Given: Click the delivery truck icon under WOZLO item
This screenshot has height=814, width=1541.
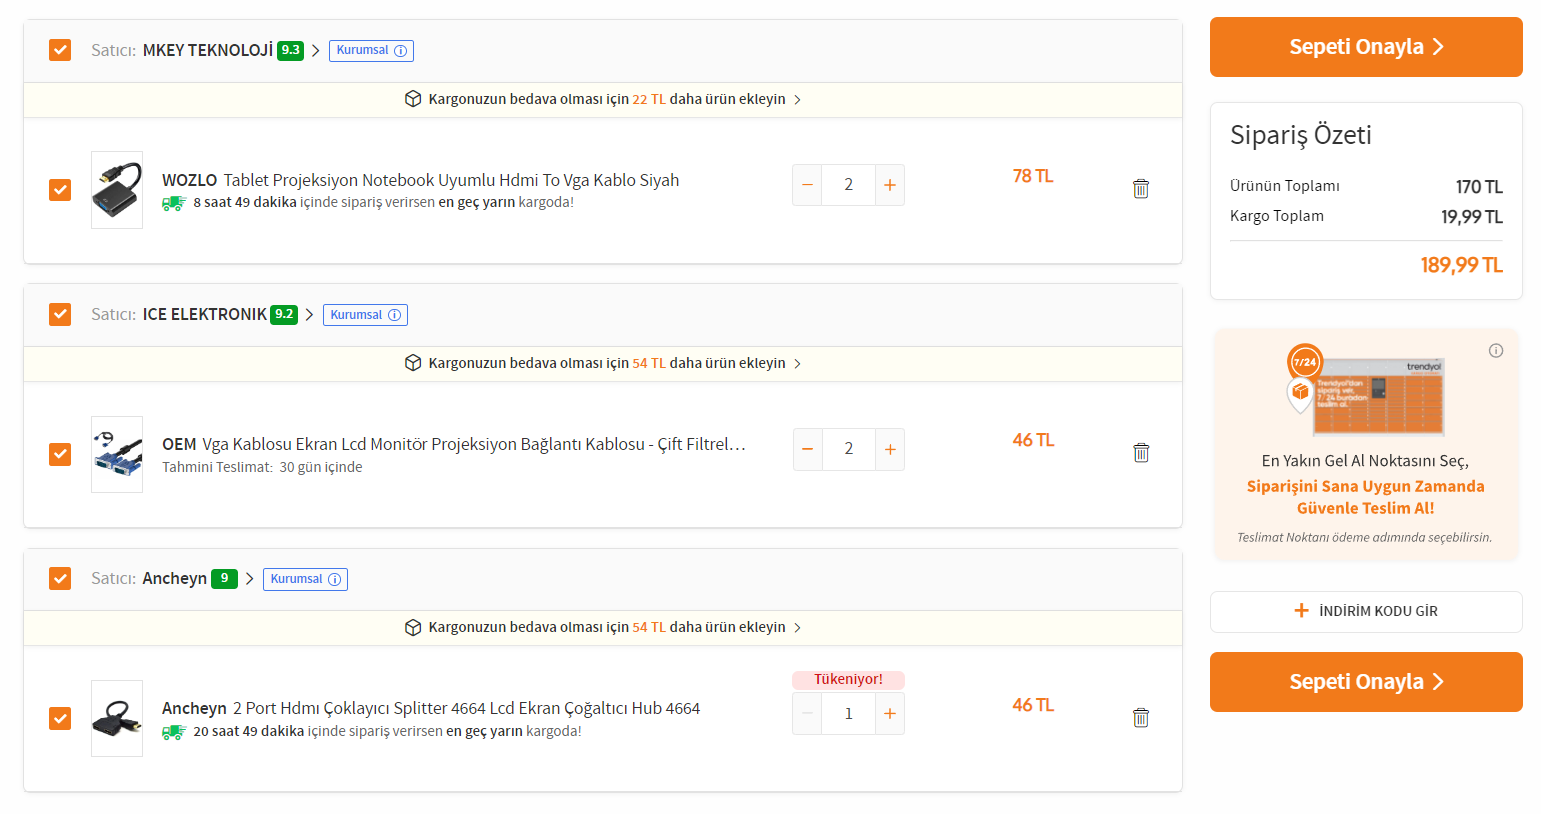Looking at the screenshot, I should click(x=174, y=203).
